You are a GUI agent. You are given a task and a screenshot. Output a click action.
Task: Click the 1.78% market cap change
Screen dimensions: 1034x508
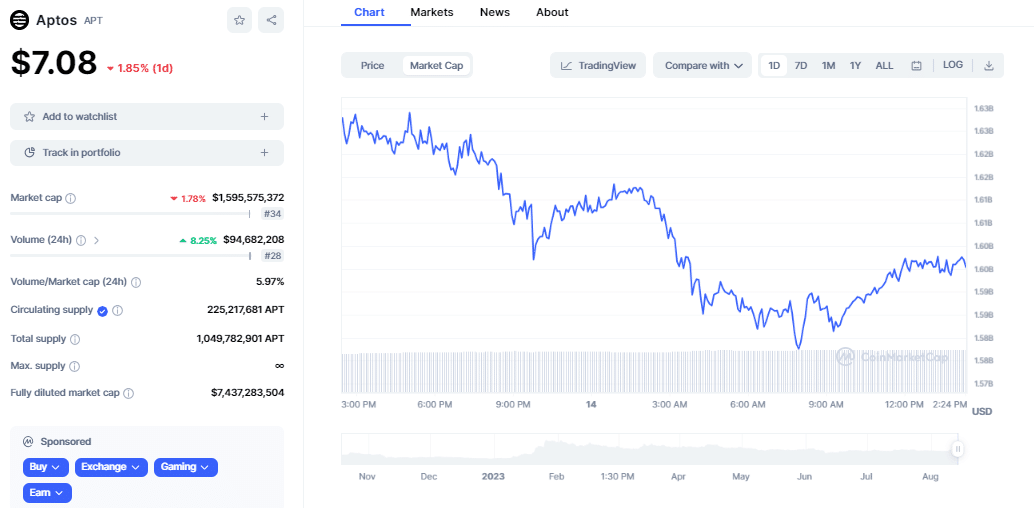click(x=189, y=198)
